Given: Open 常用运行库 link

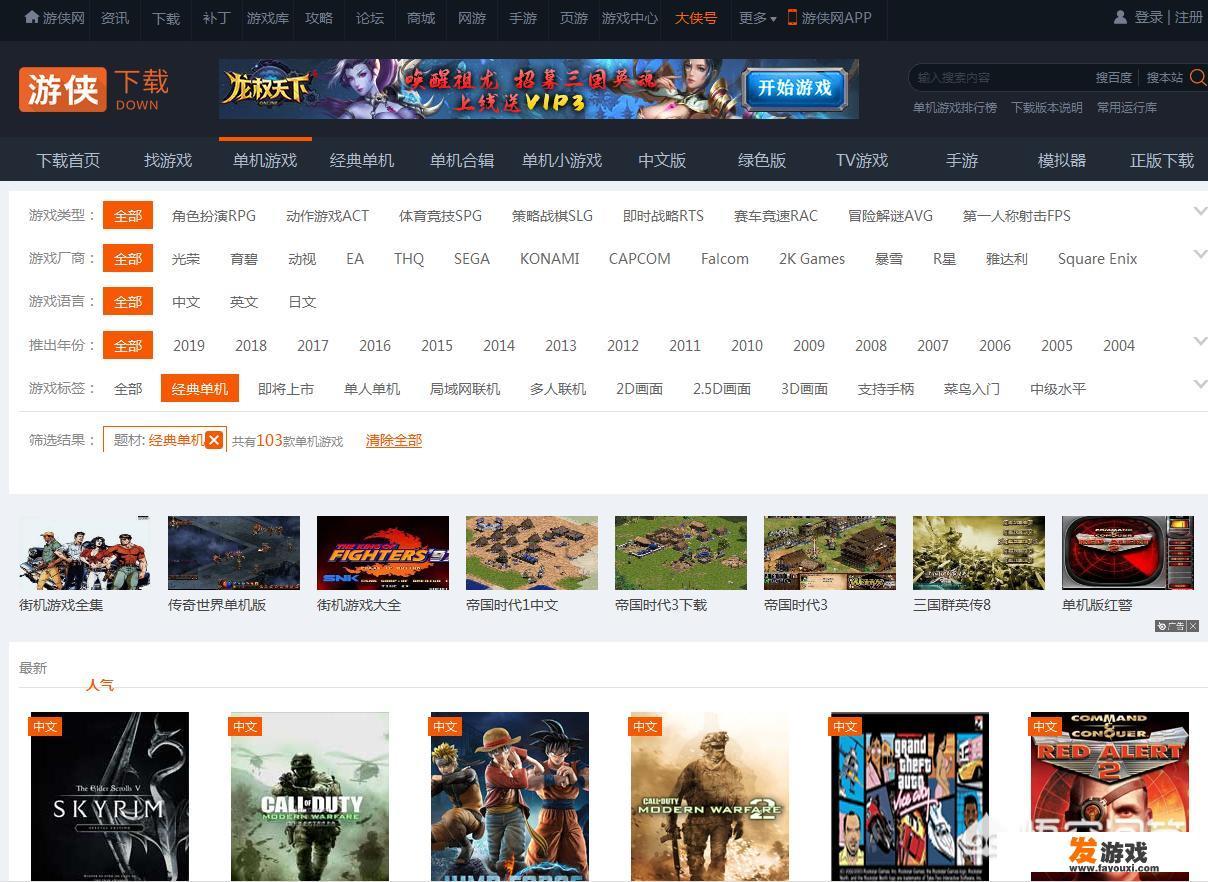Looking at the screenshot, I should pyautogui.click(x=1127, y=107).
